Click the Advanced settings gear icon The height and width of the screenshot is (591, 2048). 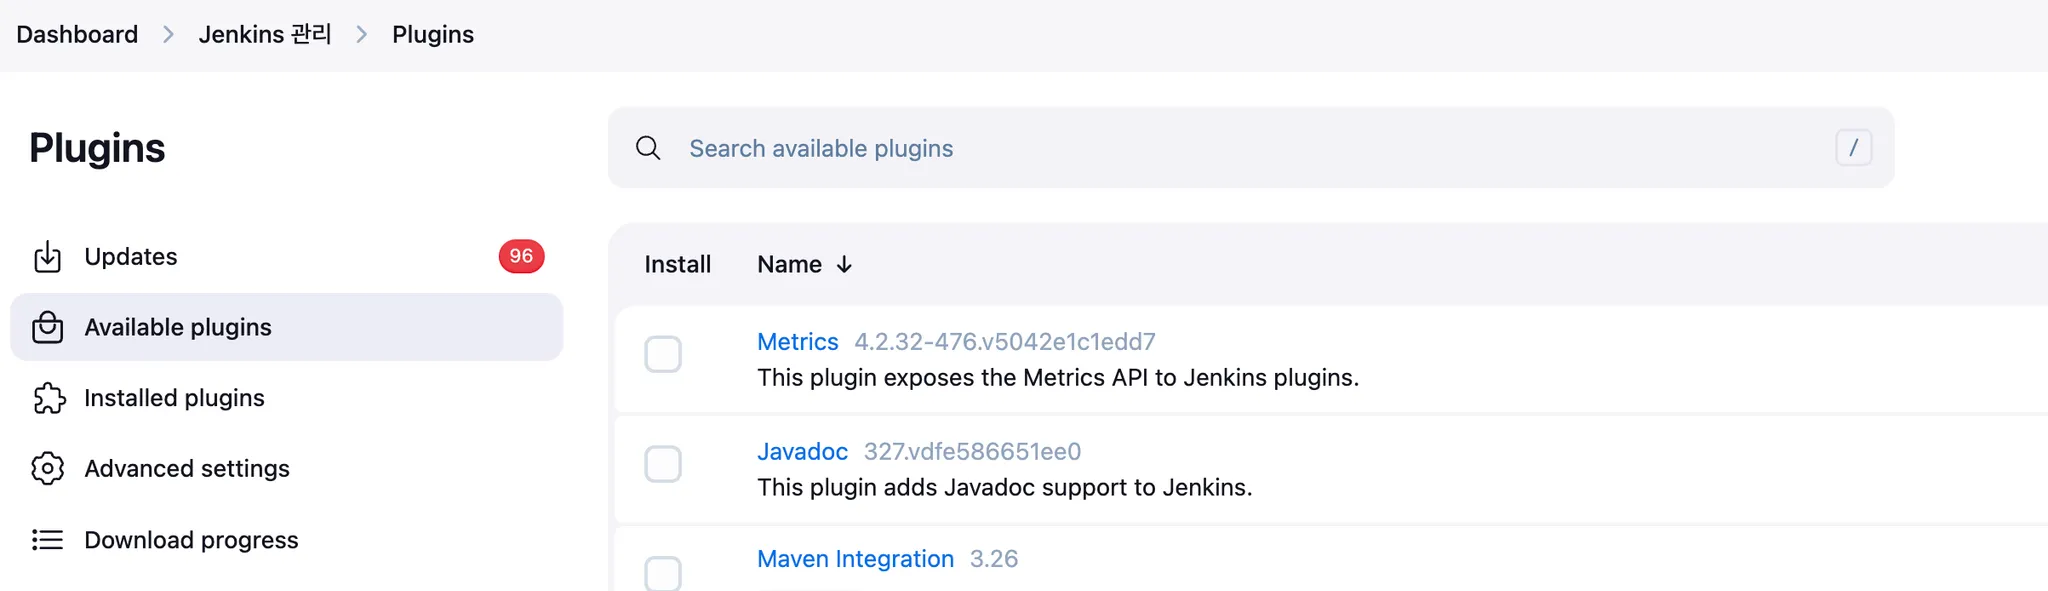[x=47, y=468]
